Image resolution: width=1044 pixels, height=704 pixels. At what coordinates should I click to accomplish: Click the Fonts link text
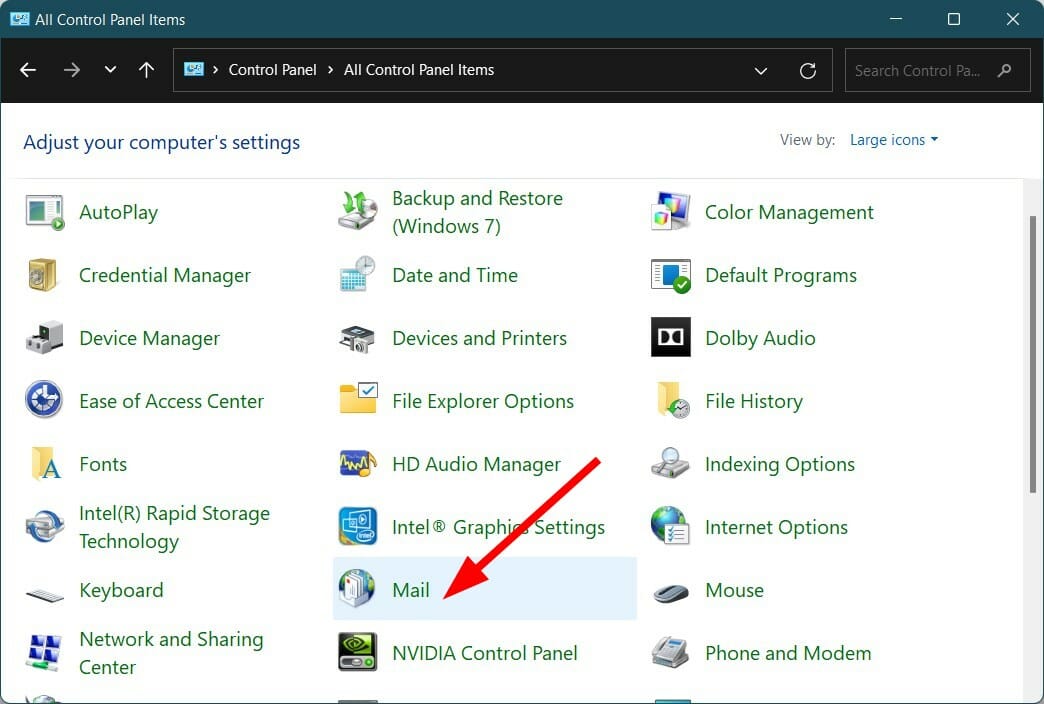coord(103,464)
